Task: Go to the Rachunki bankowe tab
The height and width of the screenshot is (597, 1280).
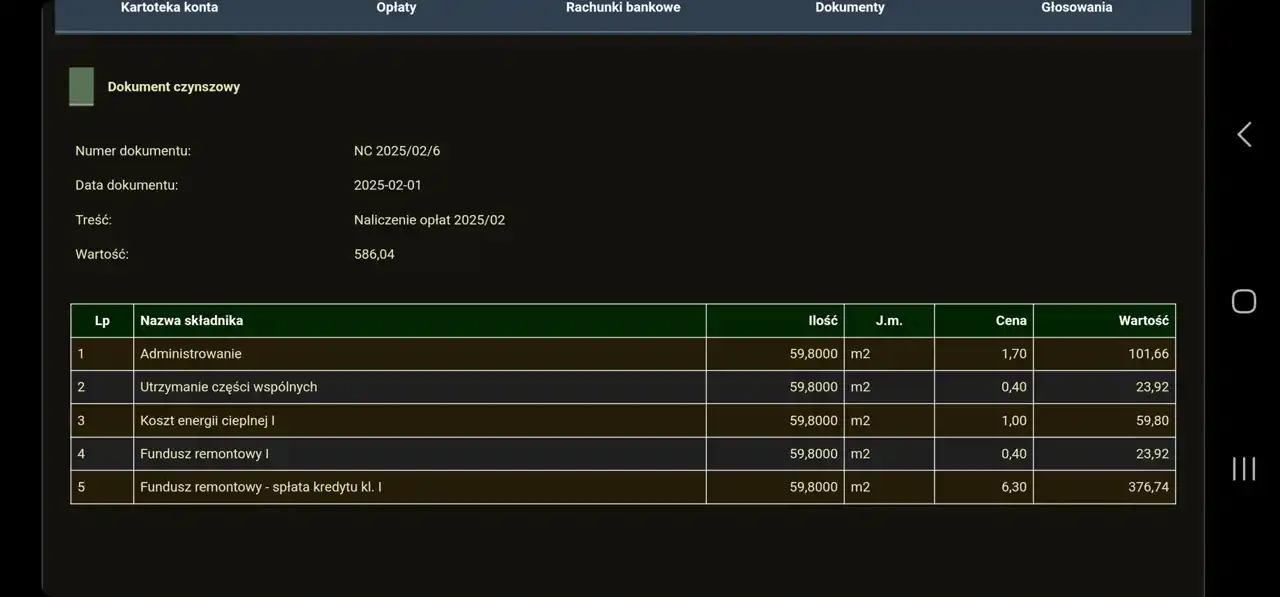Action: (x=623, y=8)
